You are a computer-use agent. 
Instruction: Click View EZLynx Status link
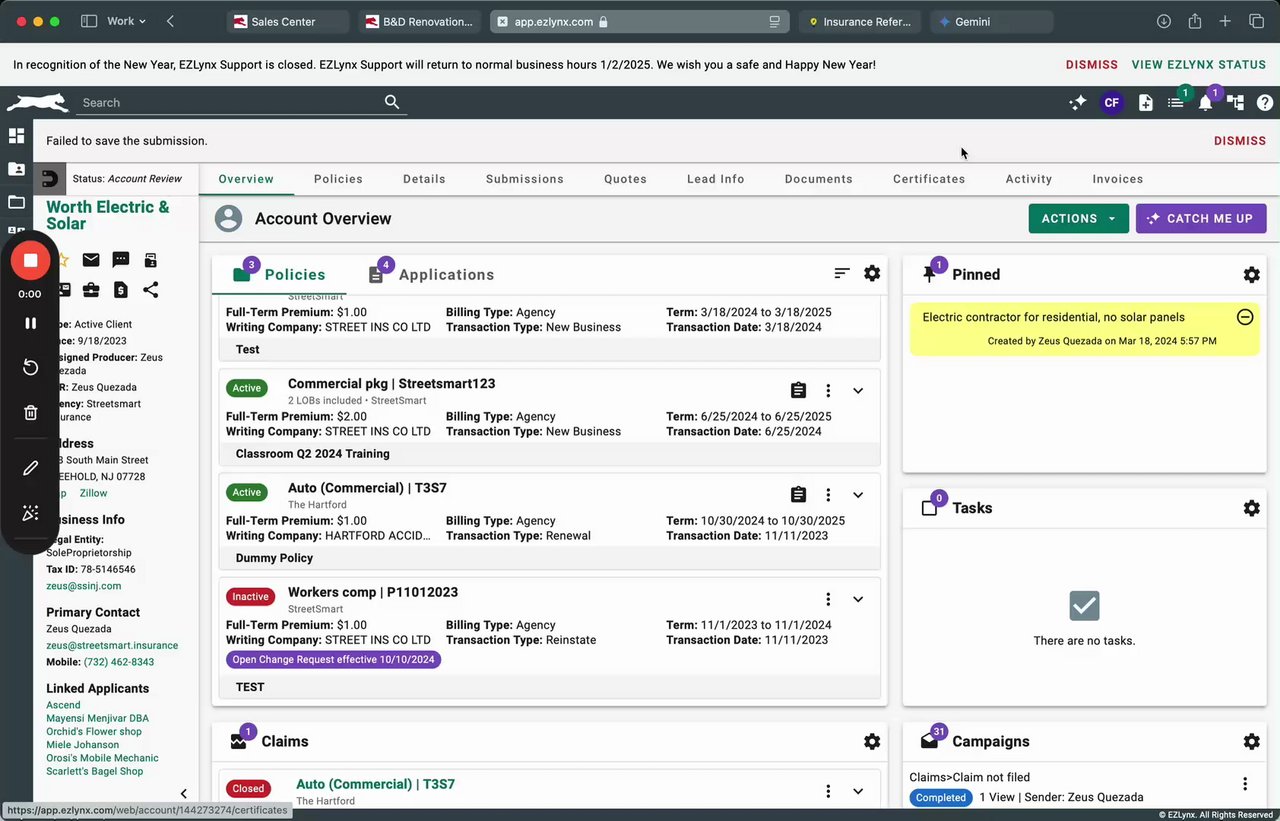pyautogui.click(x=1199, y=64)
